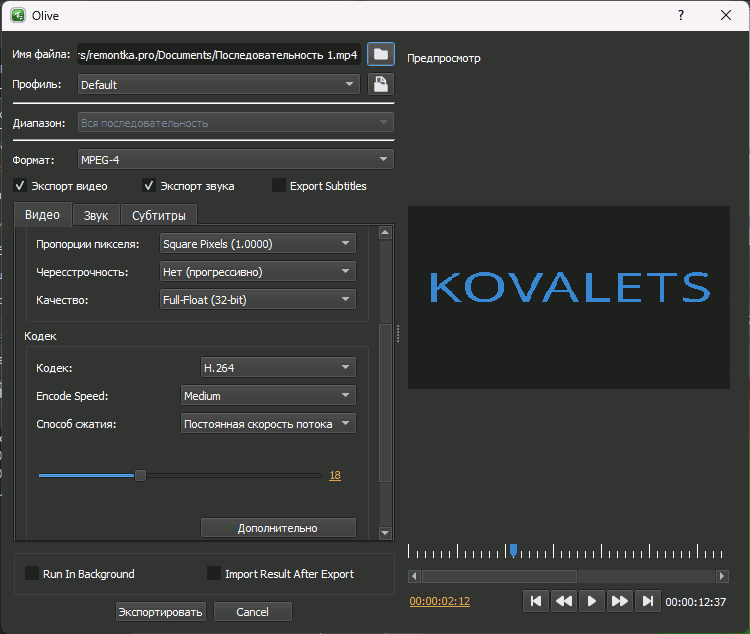Open the Чересстрочность dropdown
The image size is (750, 634).
tap(258, 272)
